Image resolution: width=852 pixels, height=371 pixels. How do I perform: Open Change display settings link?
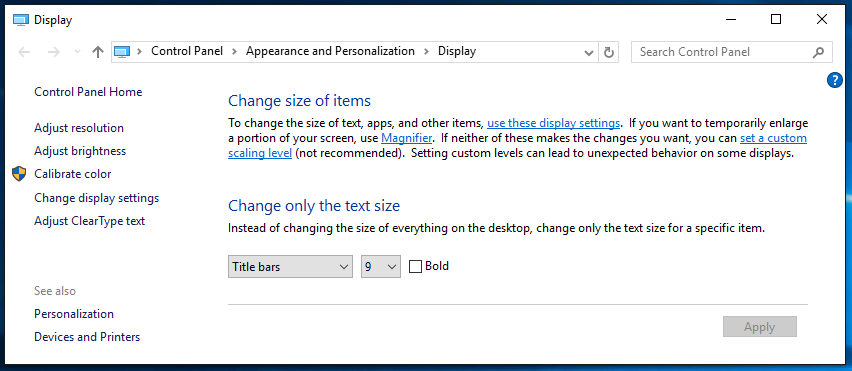click(x=97, y=198)
